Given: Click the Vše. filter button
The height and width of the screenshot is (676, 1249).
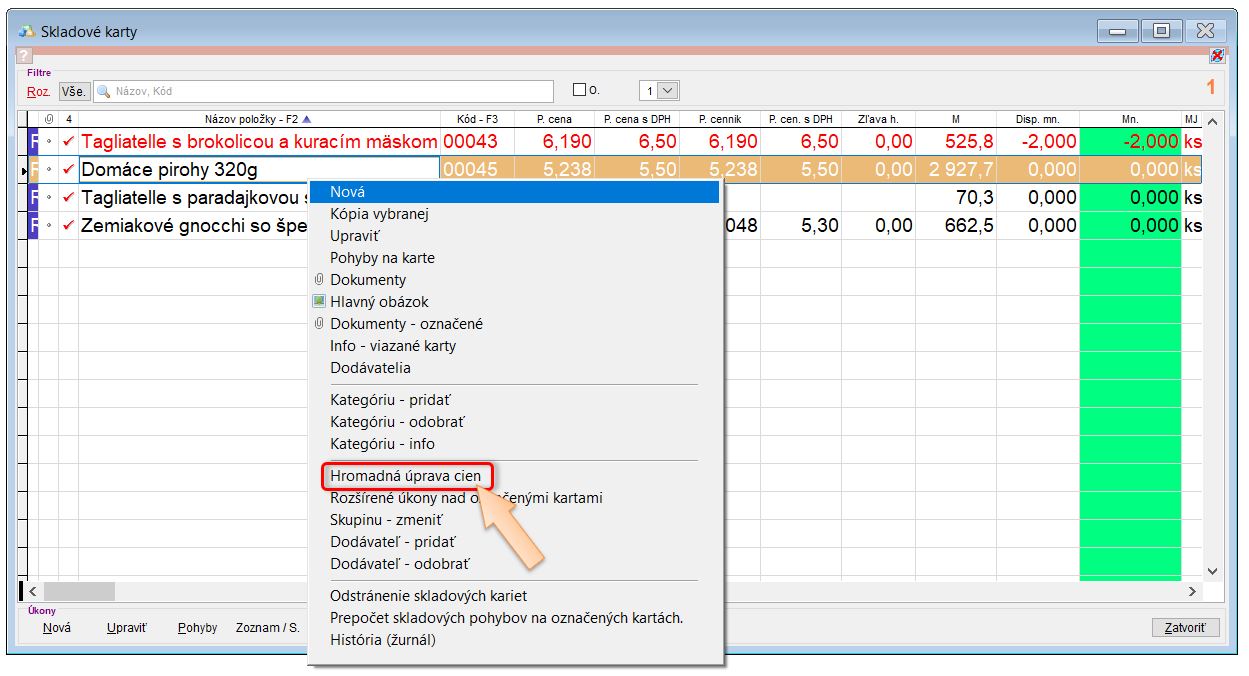Looking at the screenshot, I should (74, 91).
